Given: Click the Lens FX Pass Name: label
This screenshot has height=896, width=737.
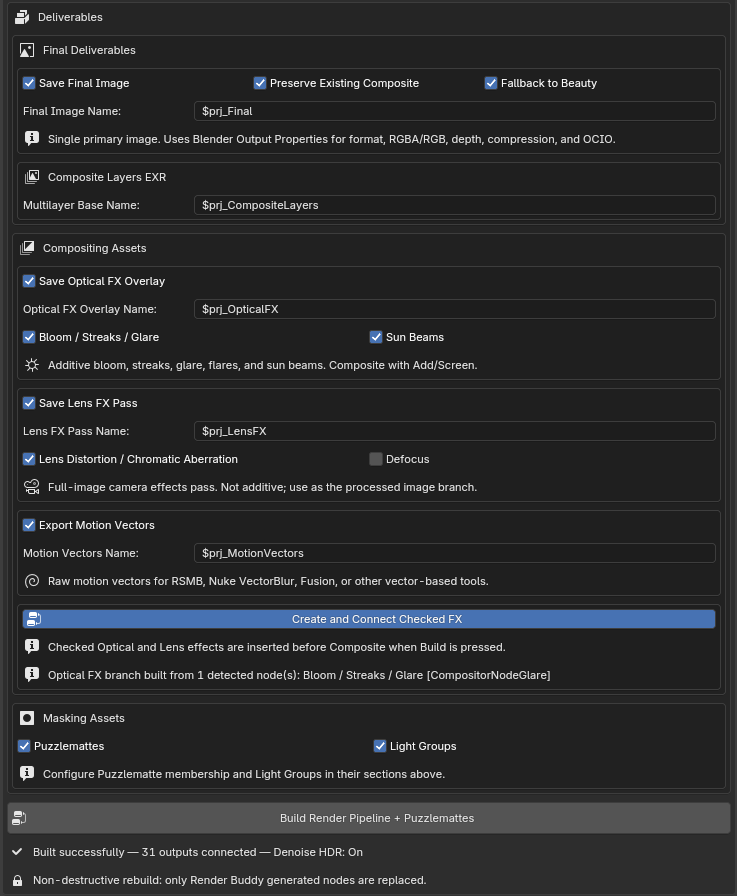Looking at the screenshot, I should coord(76,431).
